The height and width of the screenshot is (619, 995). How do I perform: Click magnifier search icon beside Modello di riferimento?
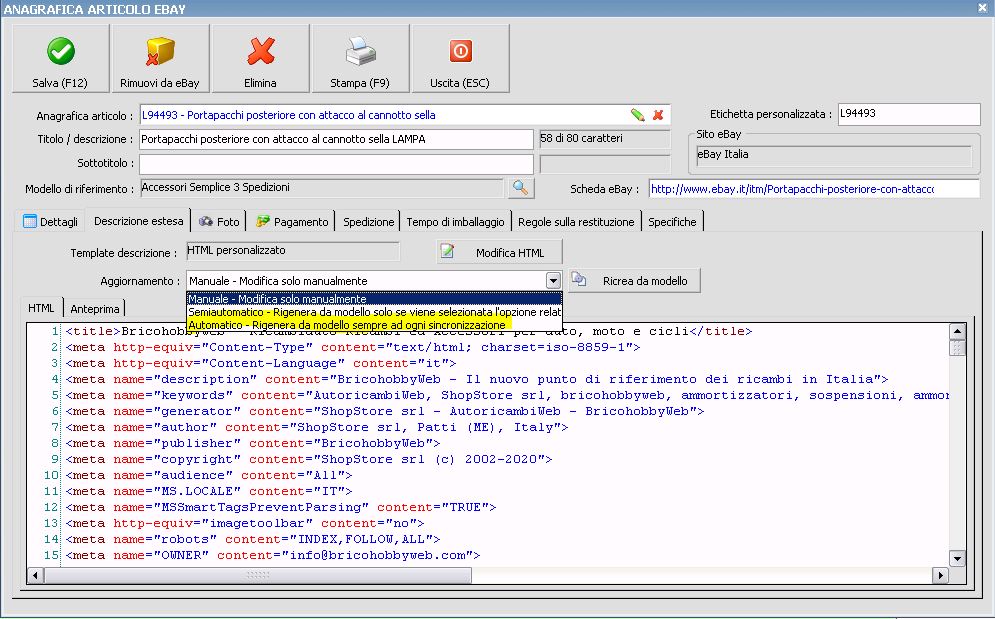[x=521, y=187]
